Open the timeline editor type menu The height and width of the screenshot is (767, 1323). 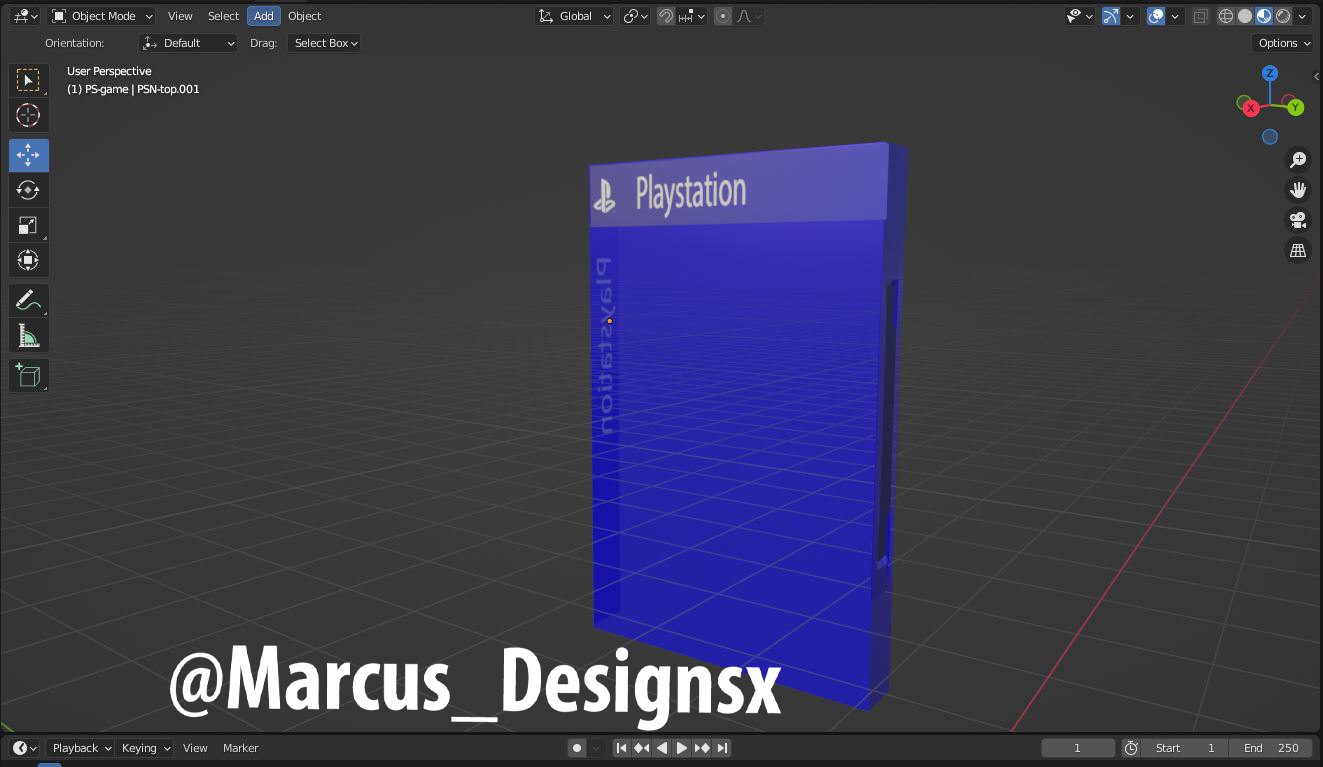[25, 748]
